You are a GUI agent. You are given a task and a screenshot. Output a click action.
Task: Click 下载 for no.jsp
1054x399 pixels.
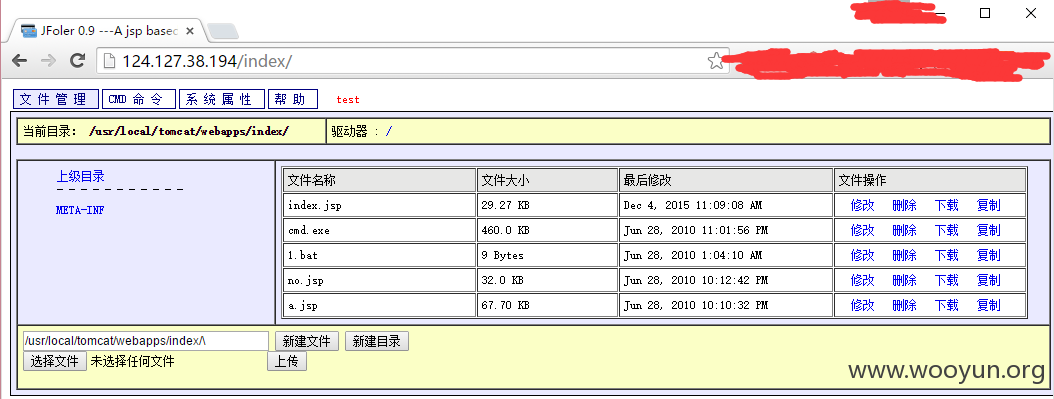point(946,280)
